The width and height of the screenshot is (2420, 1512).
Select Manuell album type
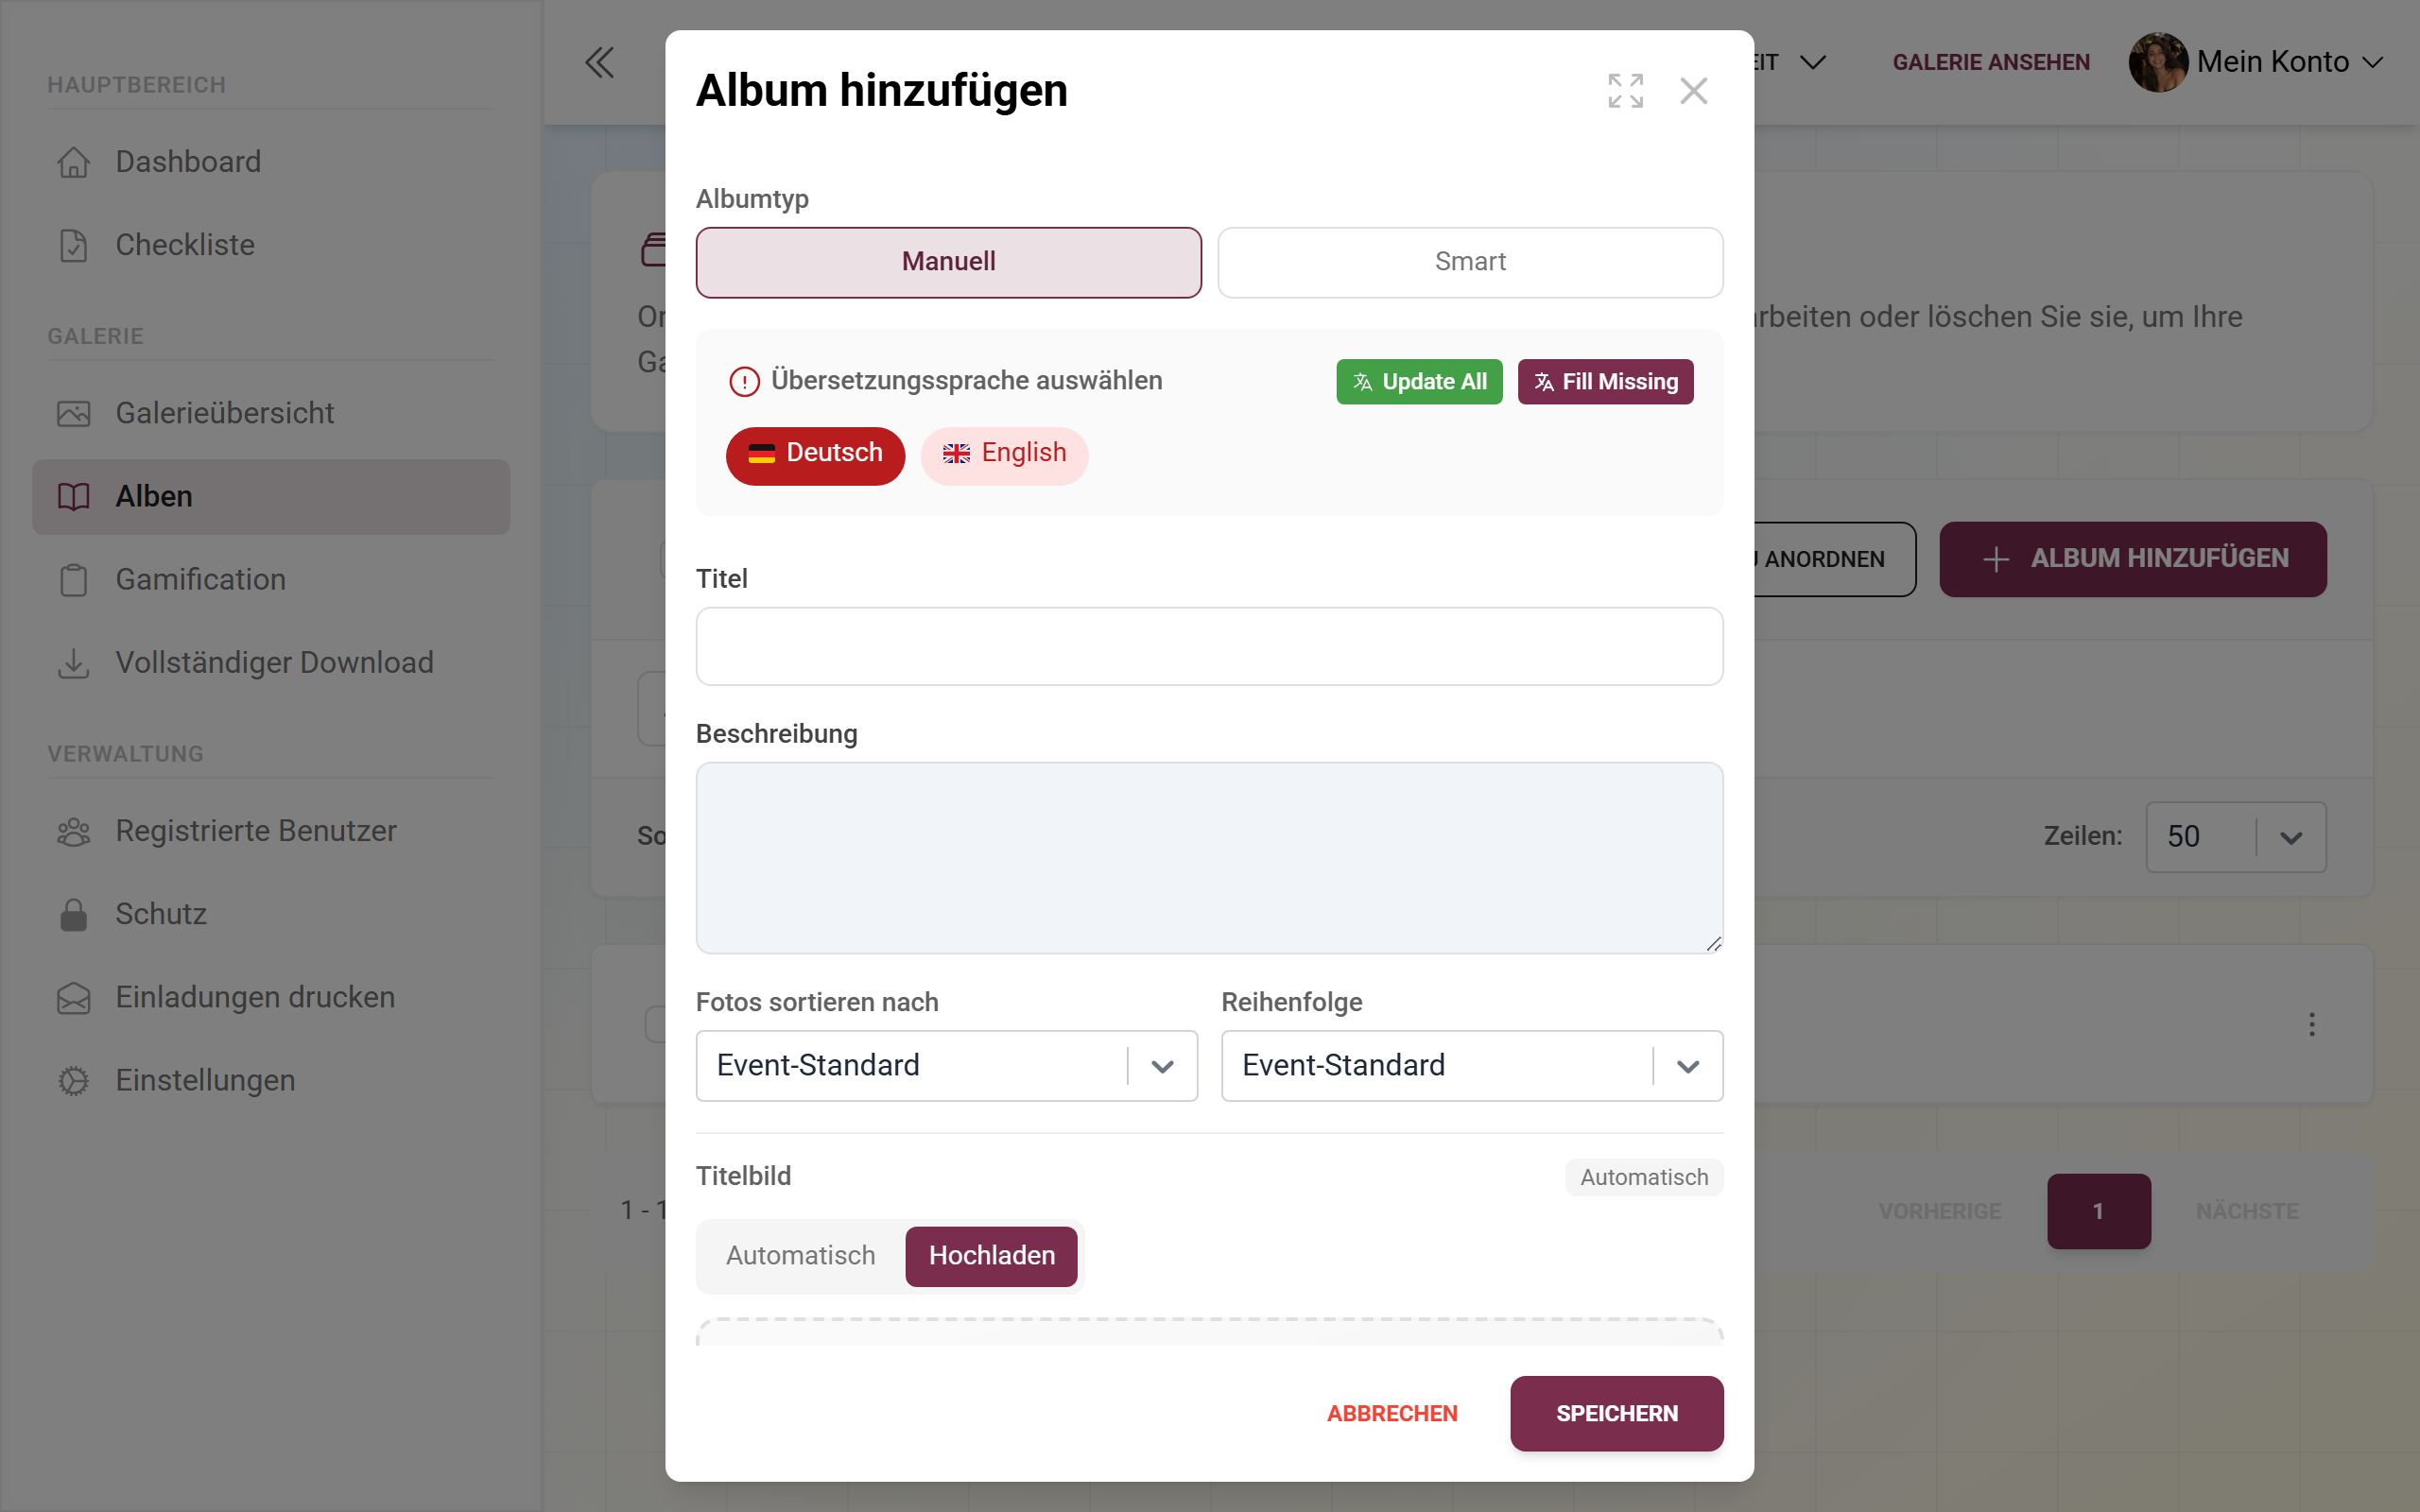pyautogui.click(x=948, y=262)
